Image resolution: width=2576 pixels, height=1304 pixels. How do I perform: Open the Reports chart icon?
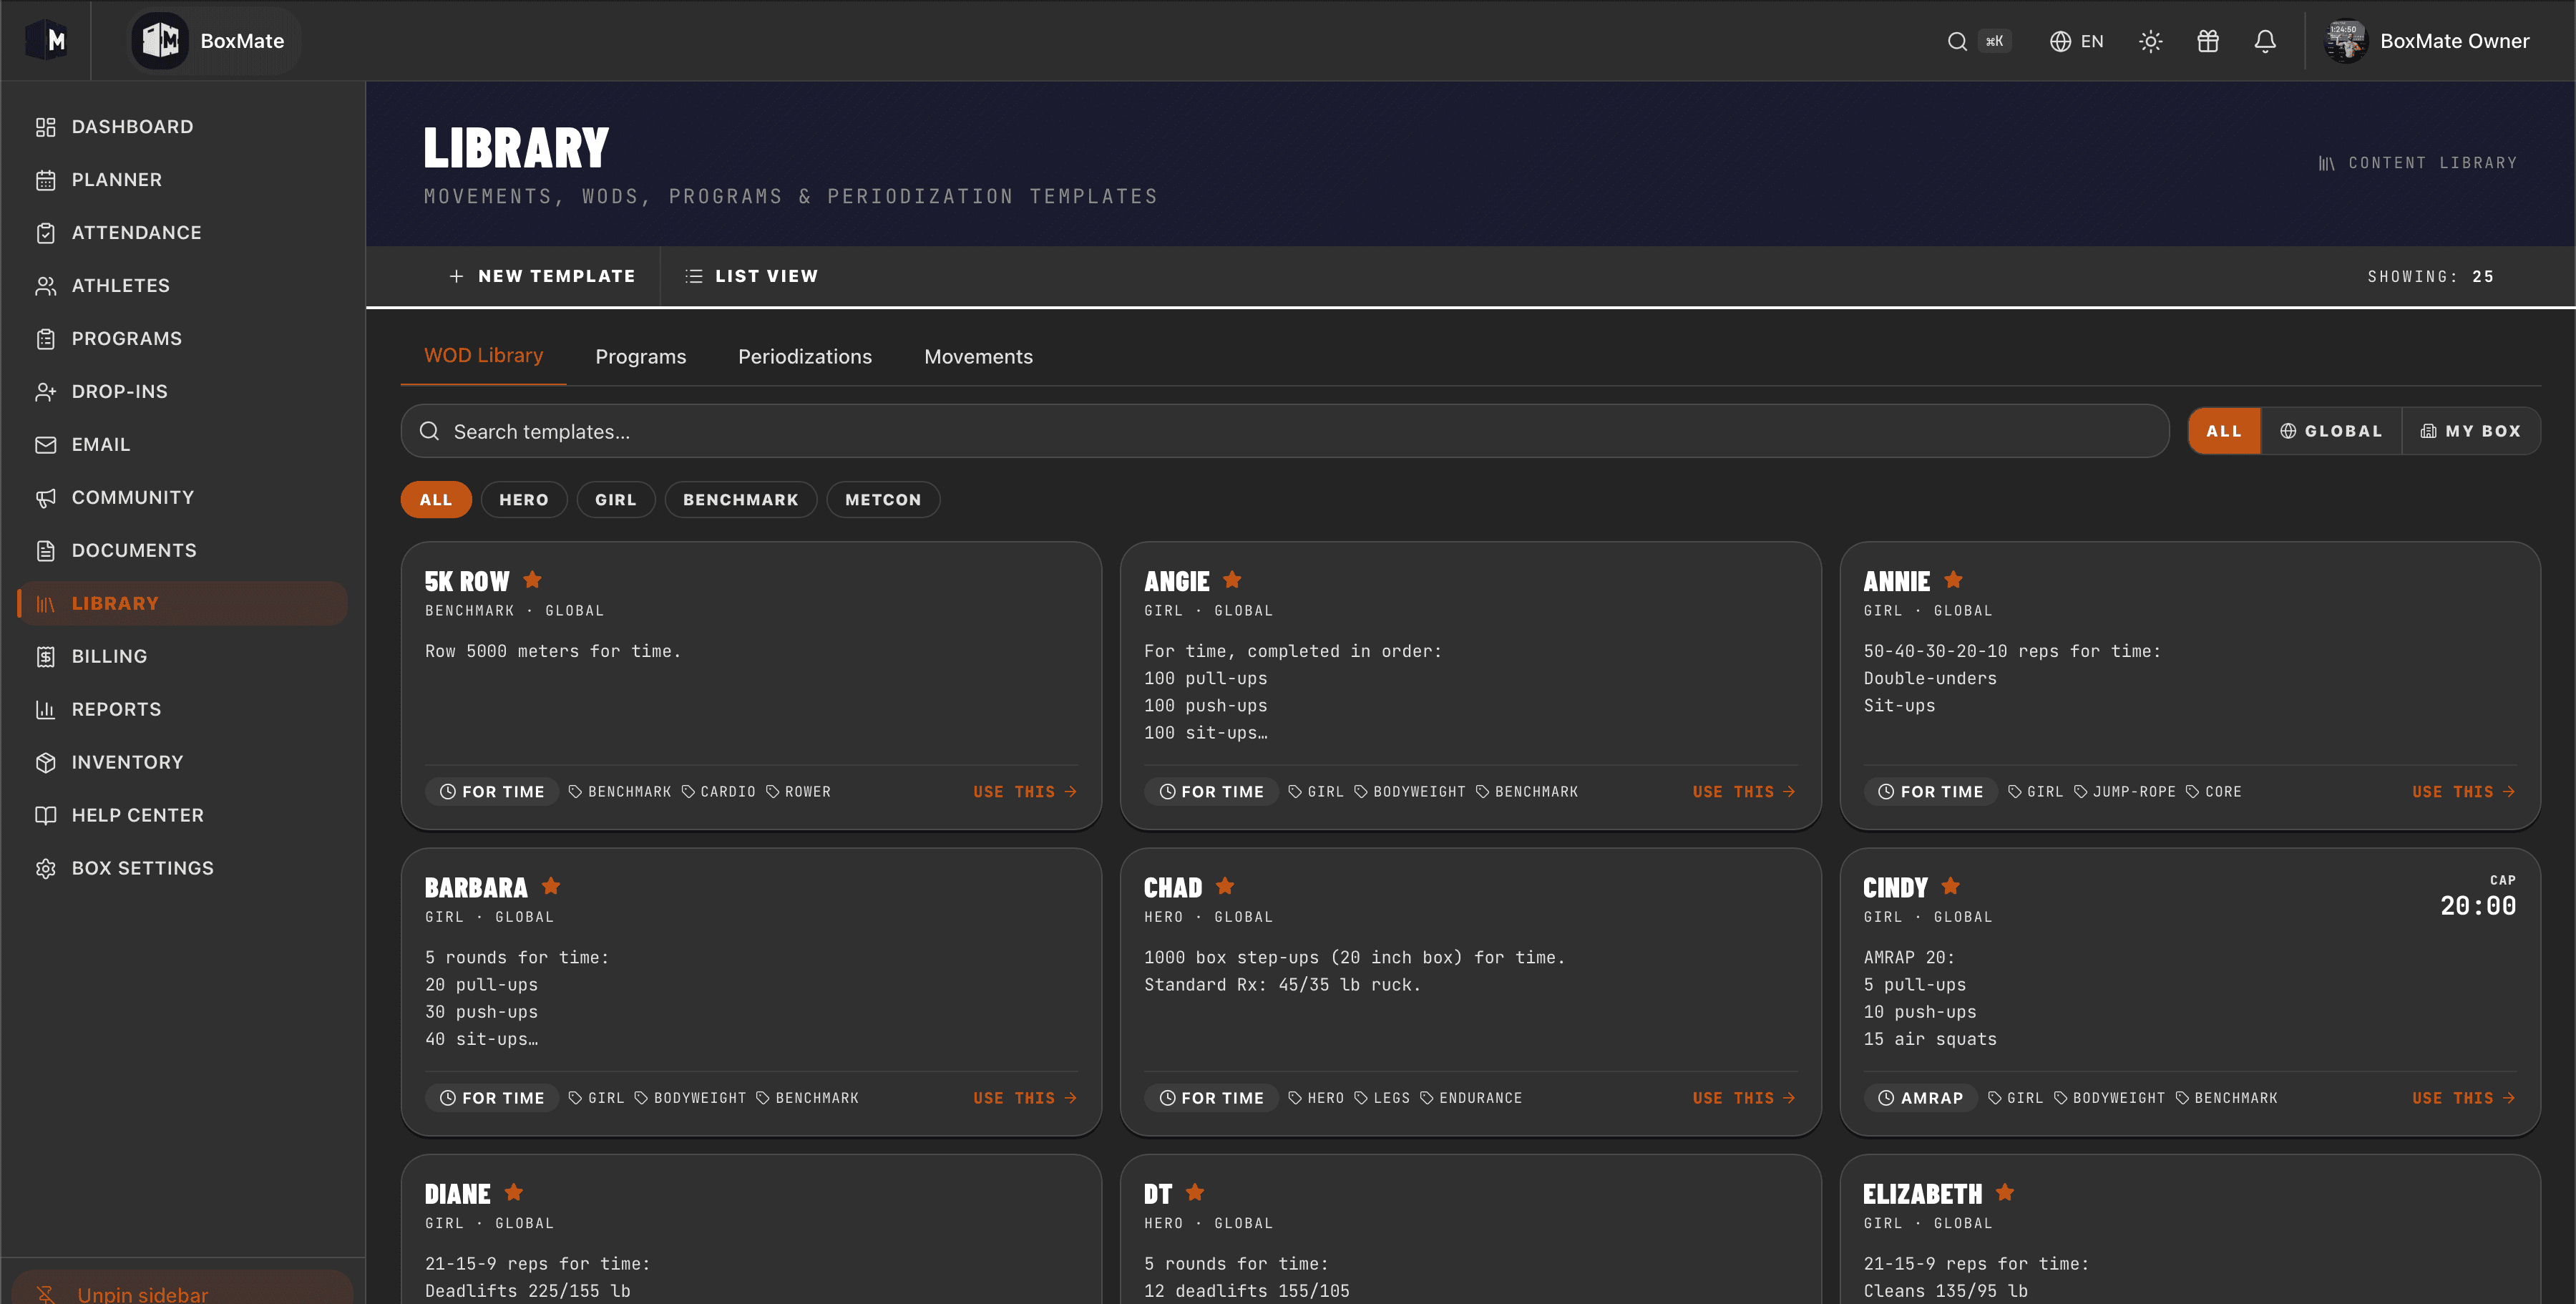pyautogui.click(x=45, y=710)
